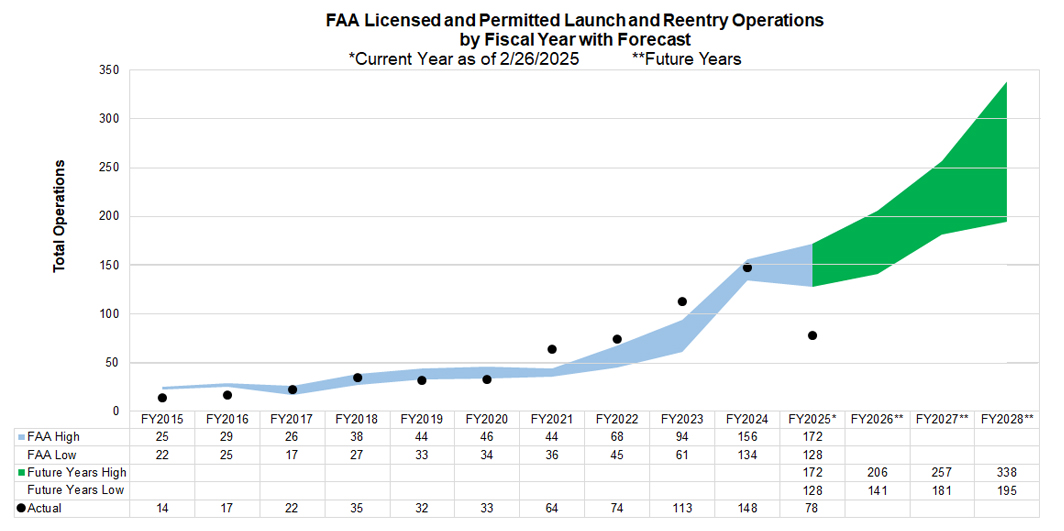Click the Total Operations axis title
This screenshot has width=1064, height=531.
60,216
